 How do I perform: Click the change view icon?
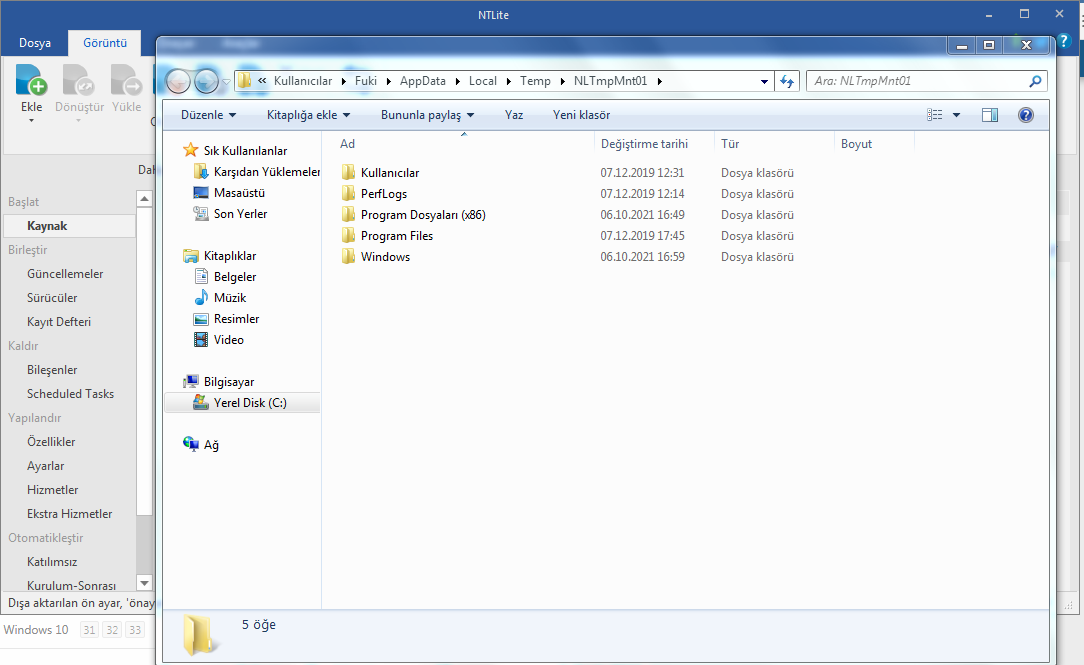pos(935,115)
